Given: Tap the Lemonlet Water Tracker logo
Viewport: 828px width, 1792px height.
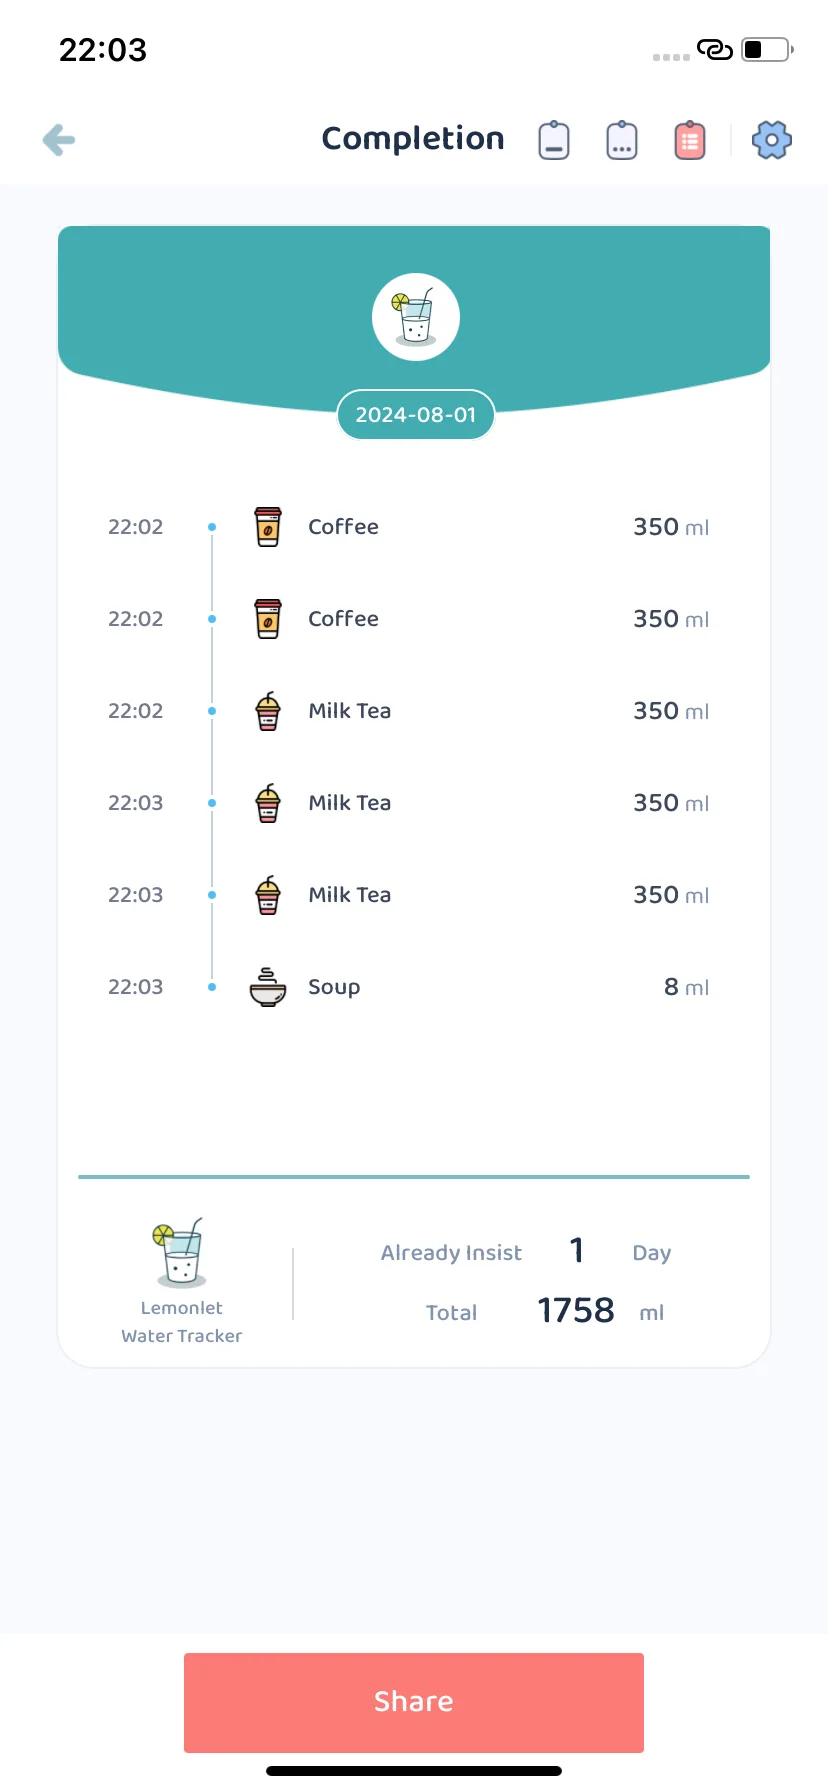Looking at the screenshot, I should pyautogui.click(x=181, y=1252).
